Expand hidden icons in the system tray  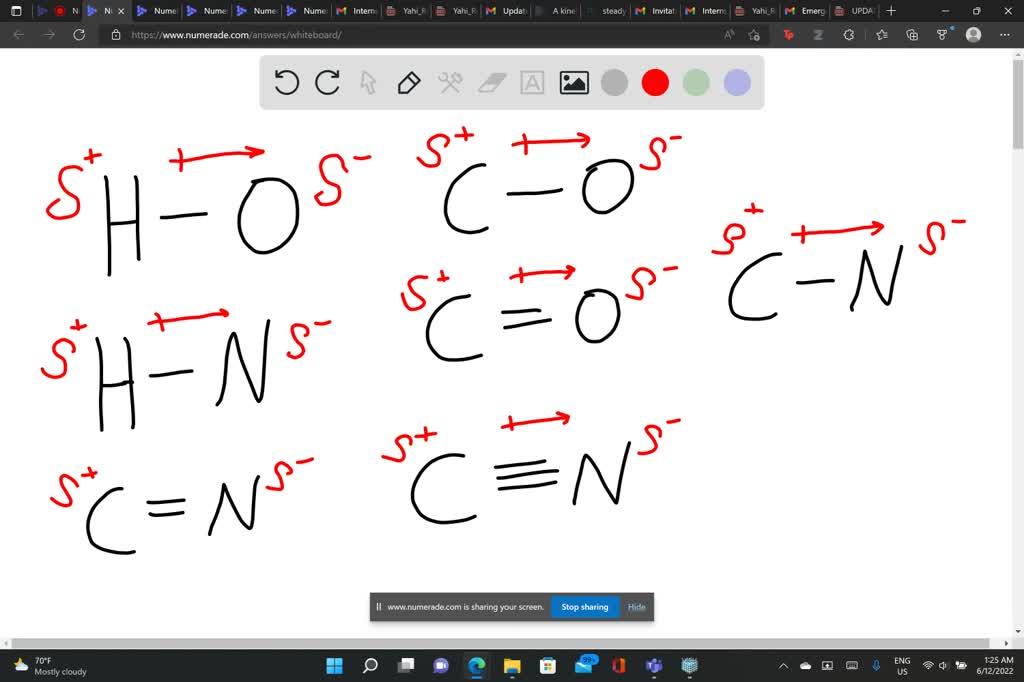point(783,665)
